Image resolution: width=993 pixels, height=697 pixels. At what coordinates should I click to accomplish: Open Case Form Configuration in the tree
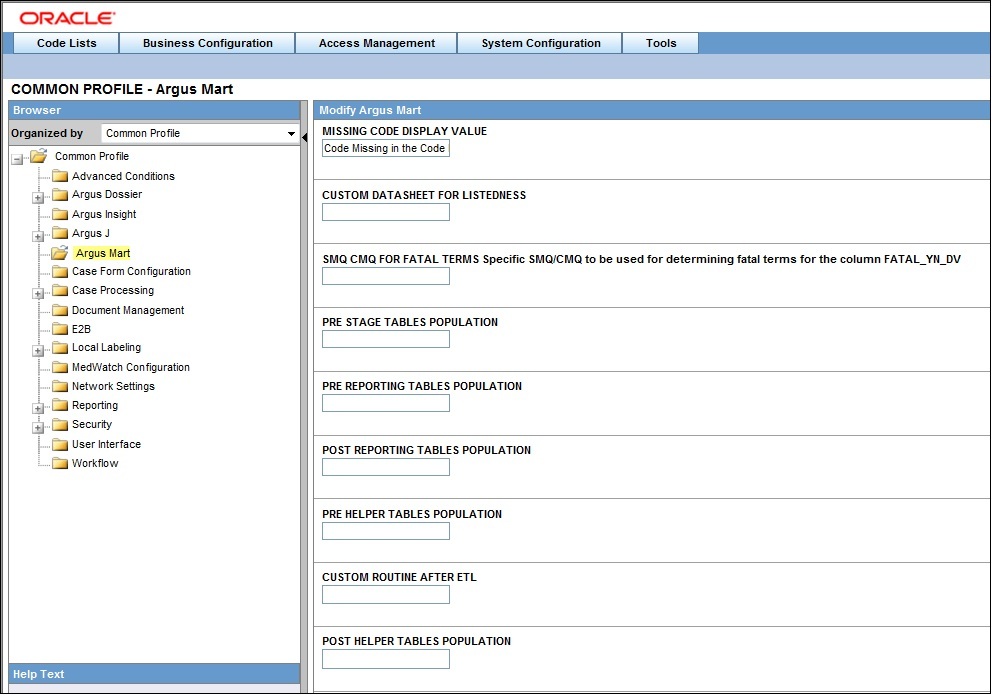(x=131, y=272)
